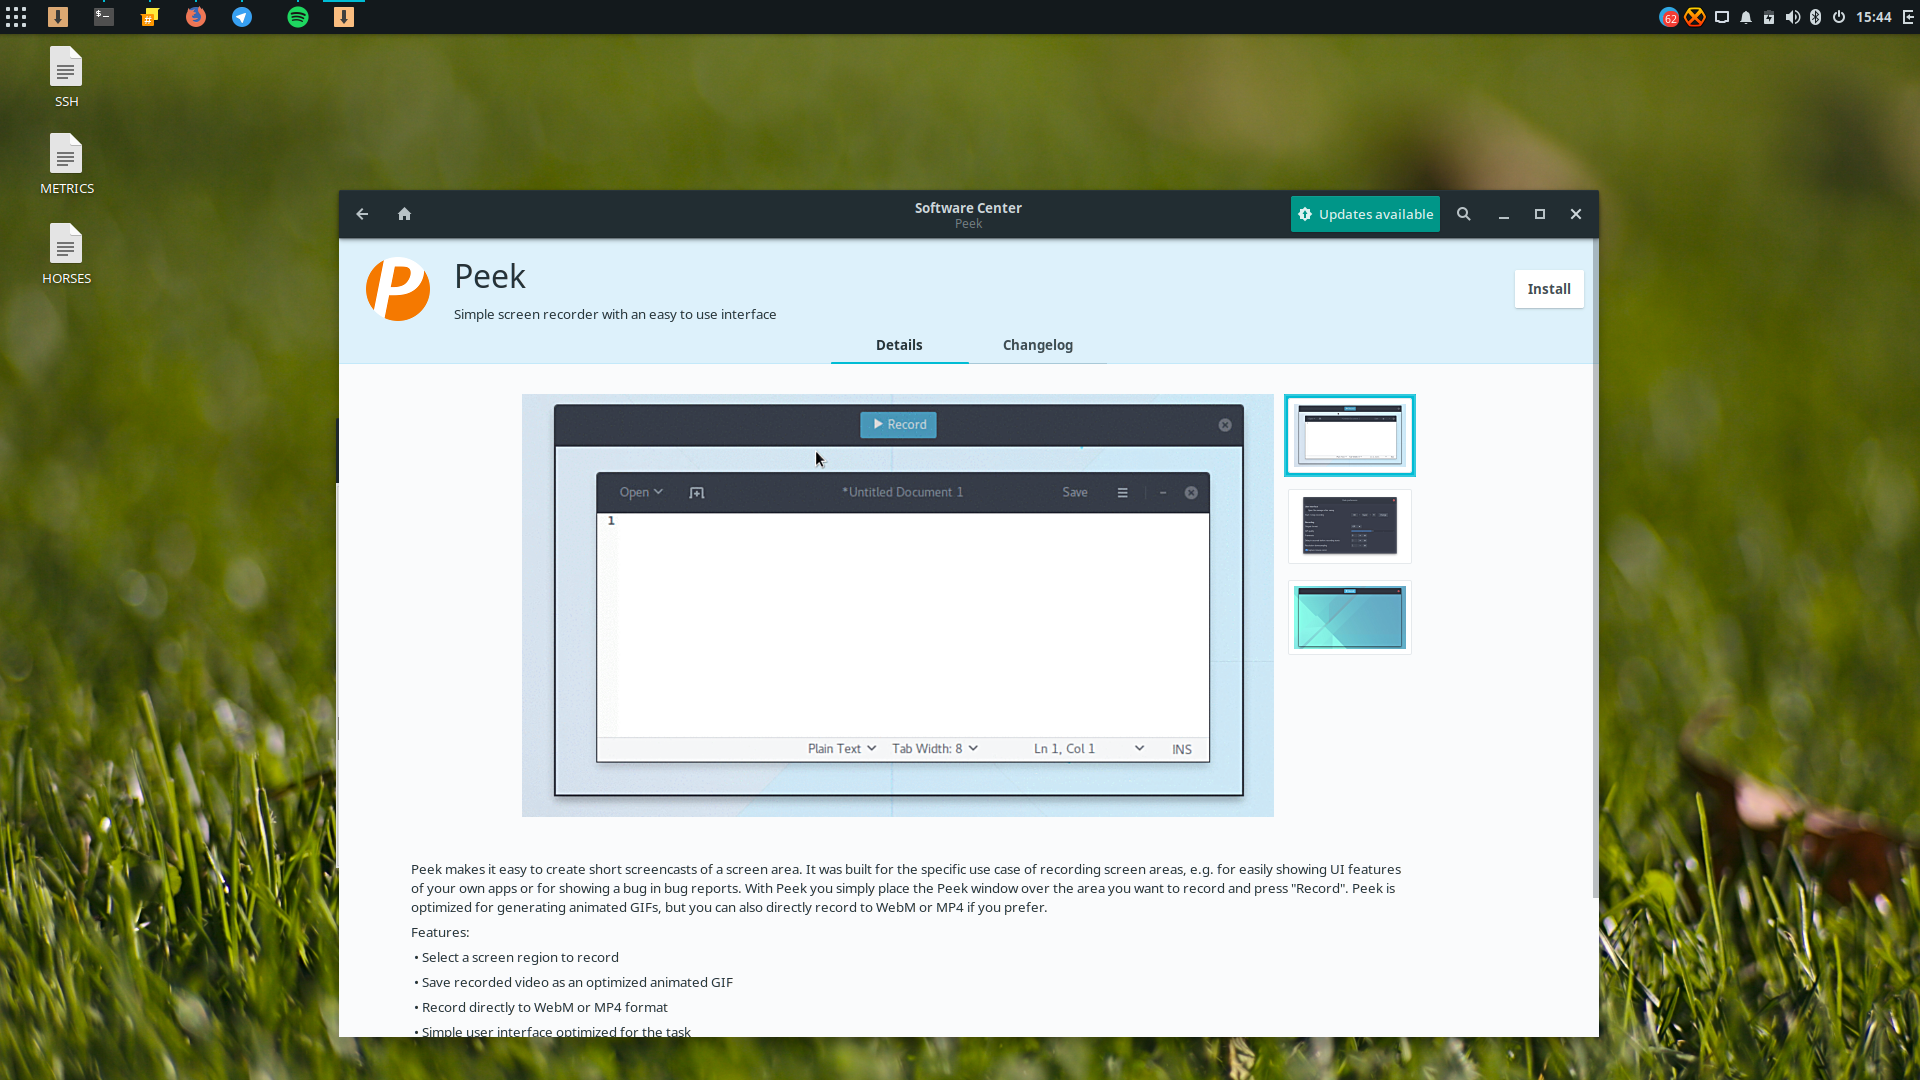The height and width of the screenshot is (1080, 1920).
Task: Select the first Peek screenshot thumbnail
Action: click(x=1350, y=435)
